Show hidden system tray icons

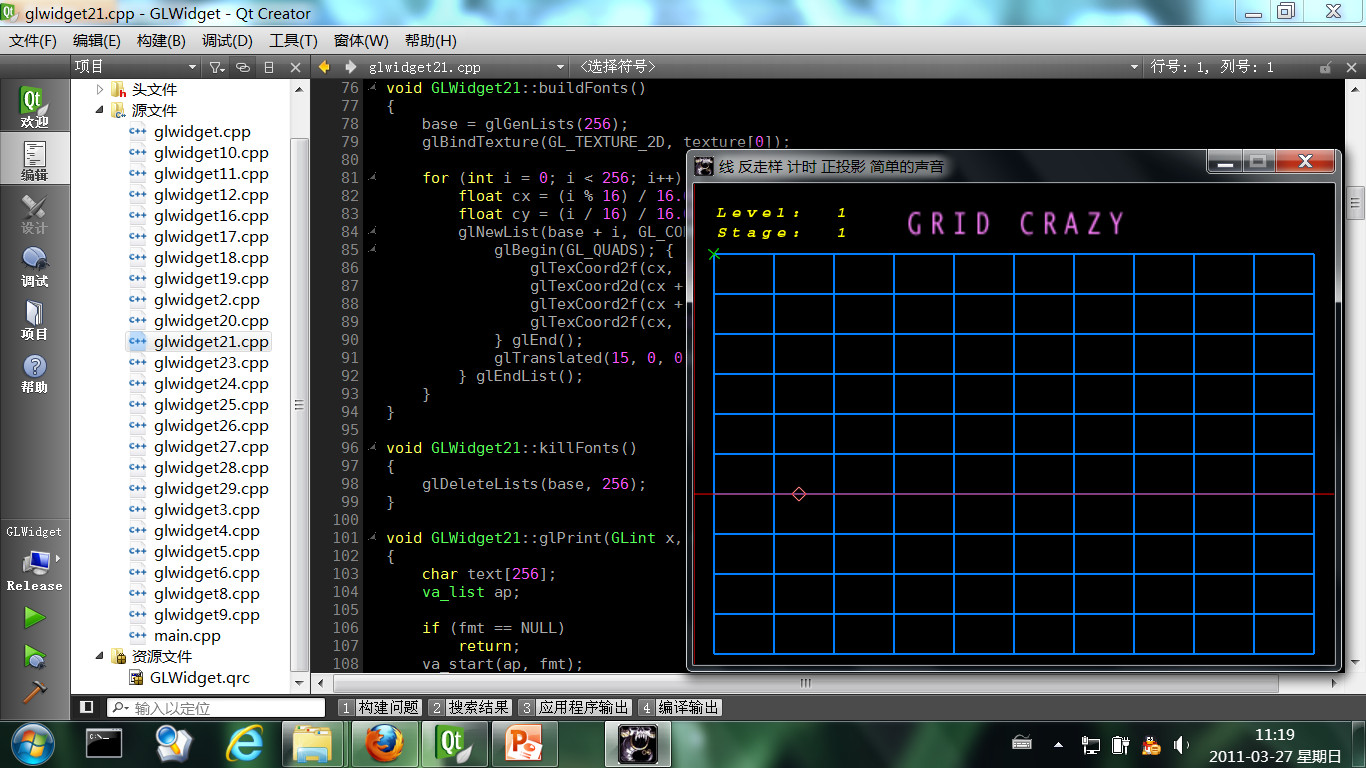pos(1058,745)
